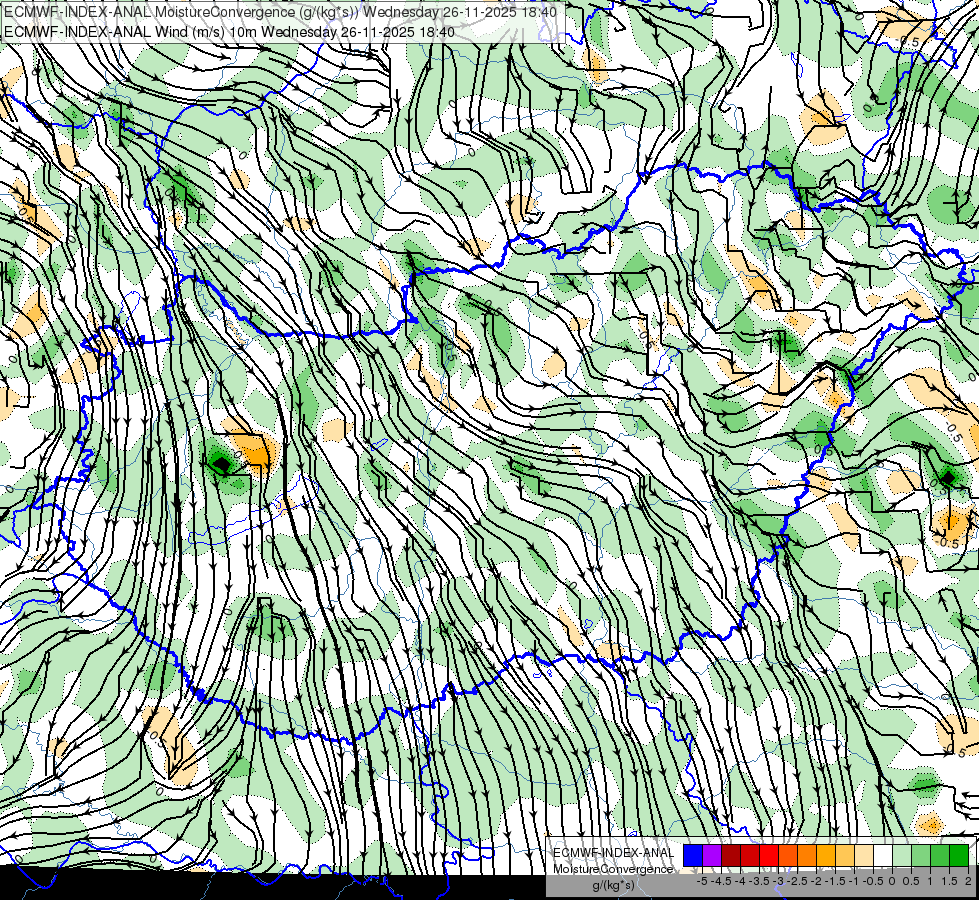Viewport: 979px width, 900px height.
Task: Click the 'Wind (m/s) 10m' title line
Action: [x=229, y=32]
